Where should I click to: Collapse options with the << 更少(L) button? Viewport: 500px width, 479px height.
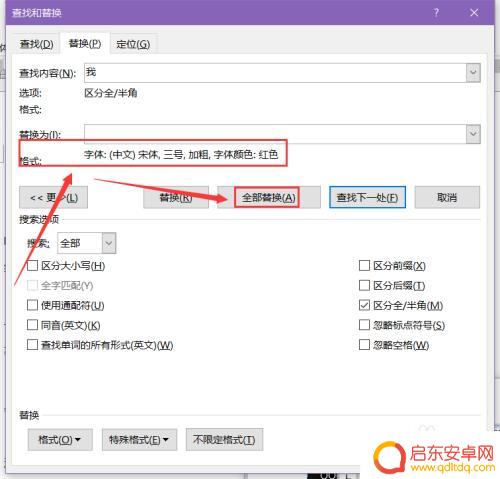coord(53,198)
